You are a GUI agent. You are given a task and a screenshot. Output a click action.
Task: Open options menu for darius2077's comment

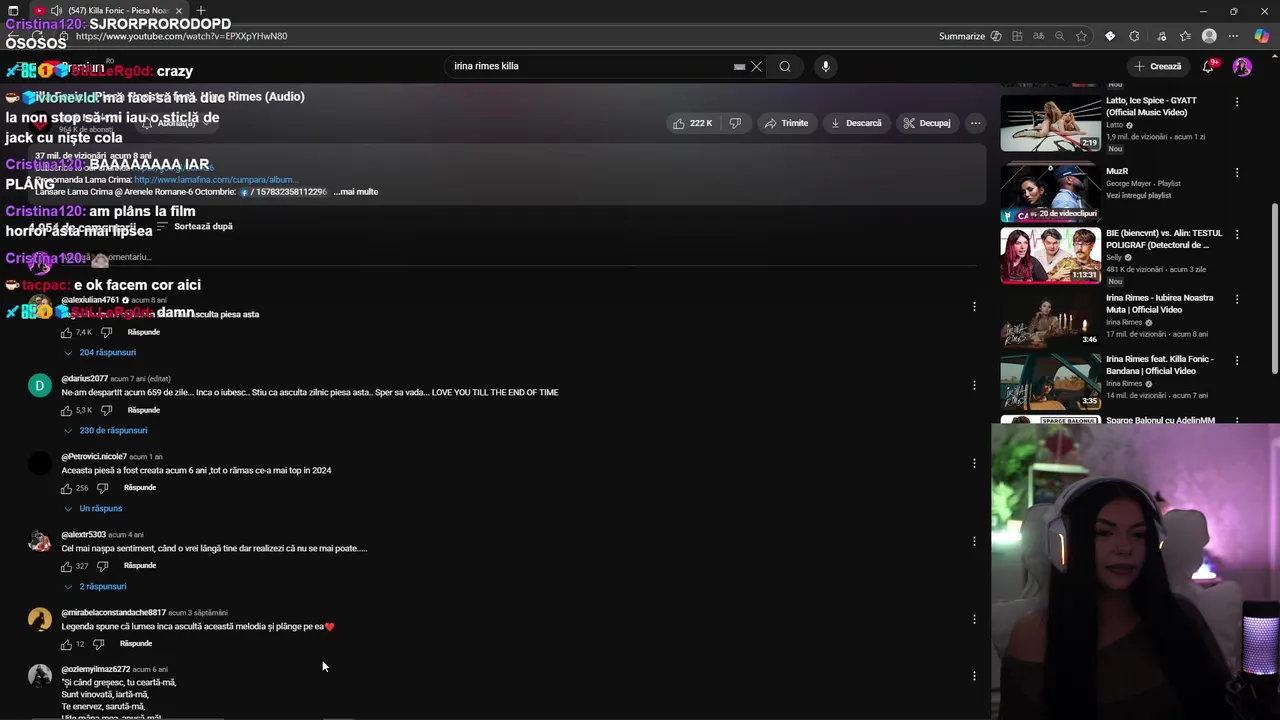974,385
